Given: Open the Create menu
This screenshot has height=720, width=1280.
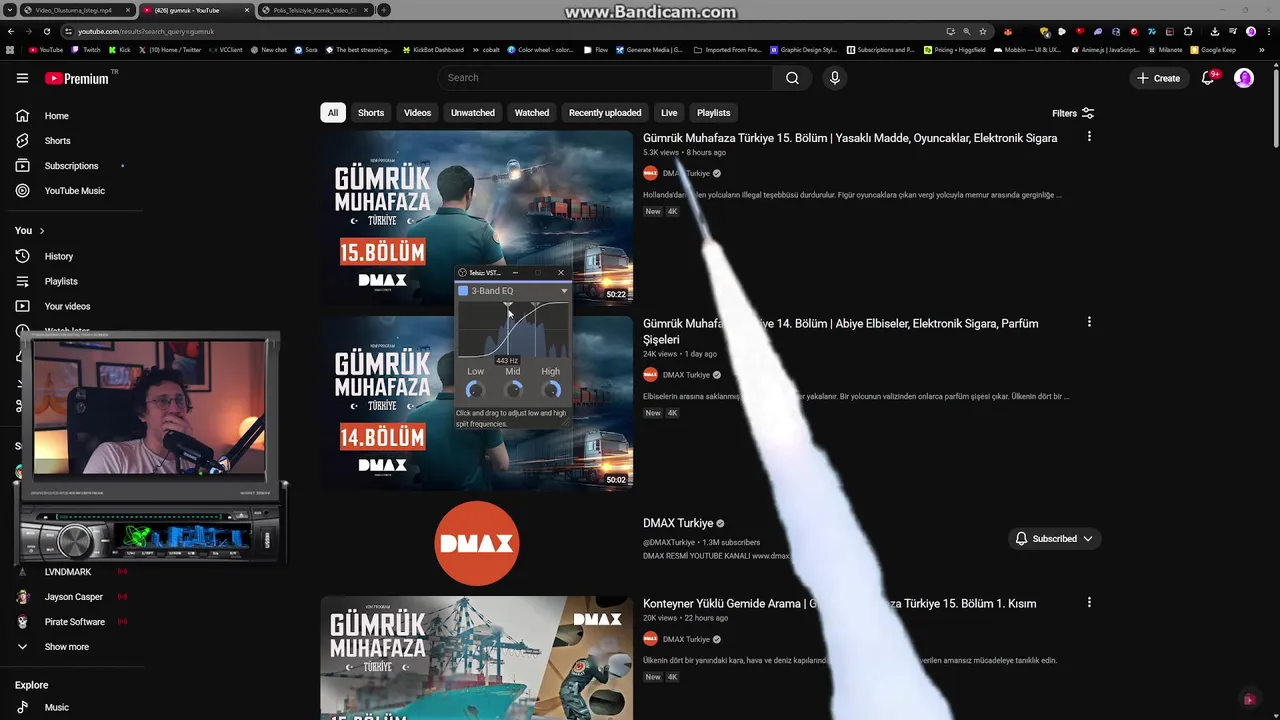Looking at the screenshot, I should (1158, 78).
